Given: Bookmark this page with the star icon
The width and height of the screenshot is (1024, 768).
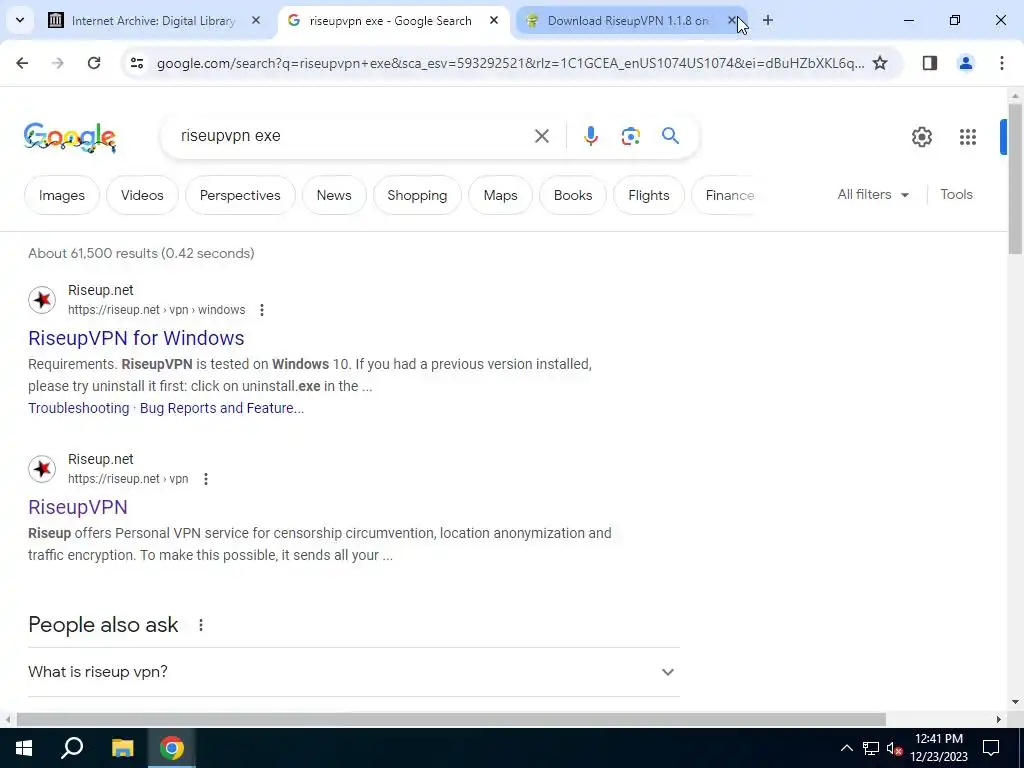Looking at the screenshot, I should pyautogui.click(x=880, y=63).
